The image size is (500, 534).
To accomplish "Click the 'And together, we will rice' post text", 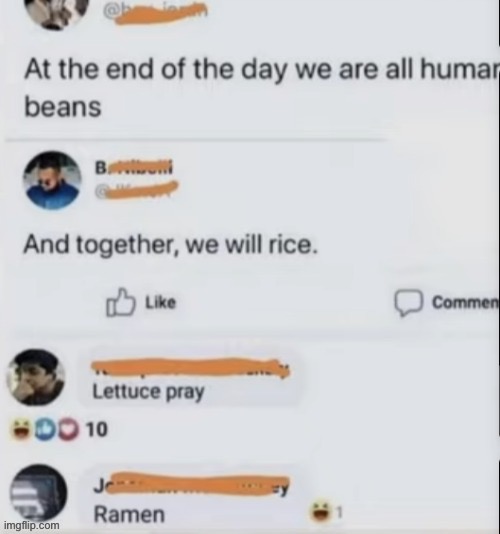I will [x=170, y=245].
